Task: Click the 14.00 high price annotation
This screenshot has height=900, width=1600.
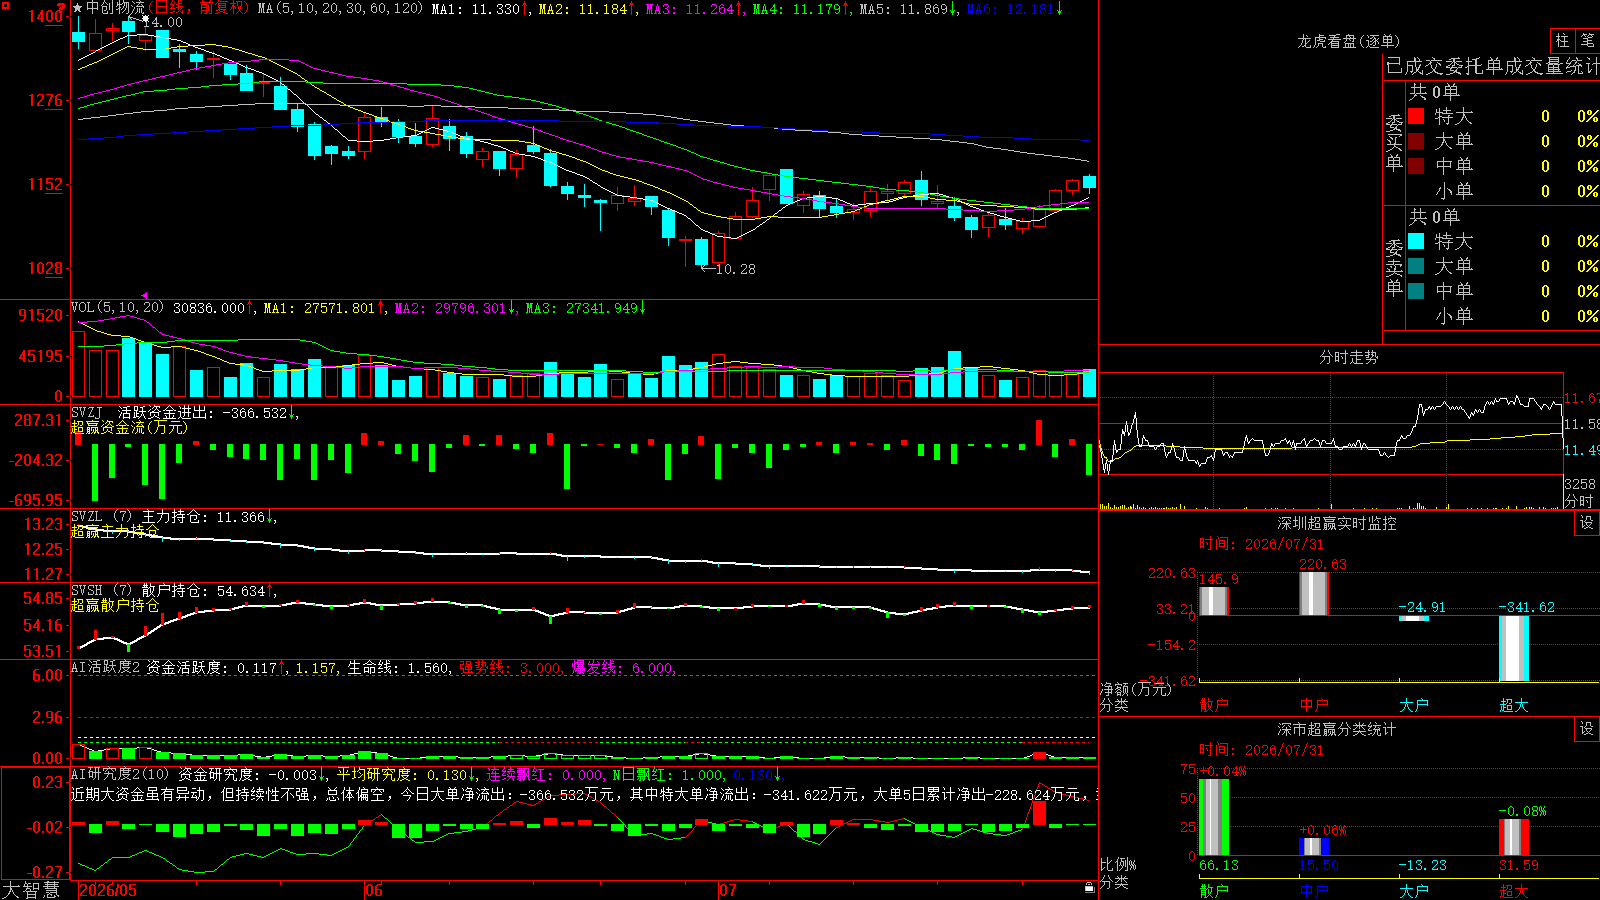Action: point(163,22)
